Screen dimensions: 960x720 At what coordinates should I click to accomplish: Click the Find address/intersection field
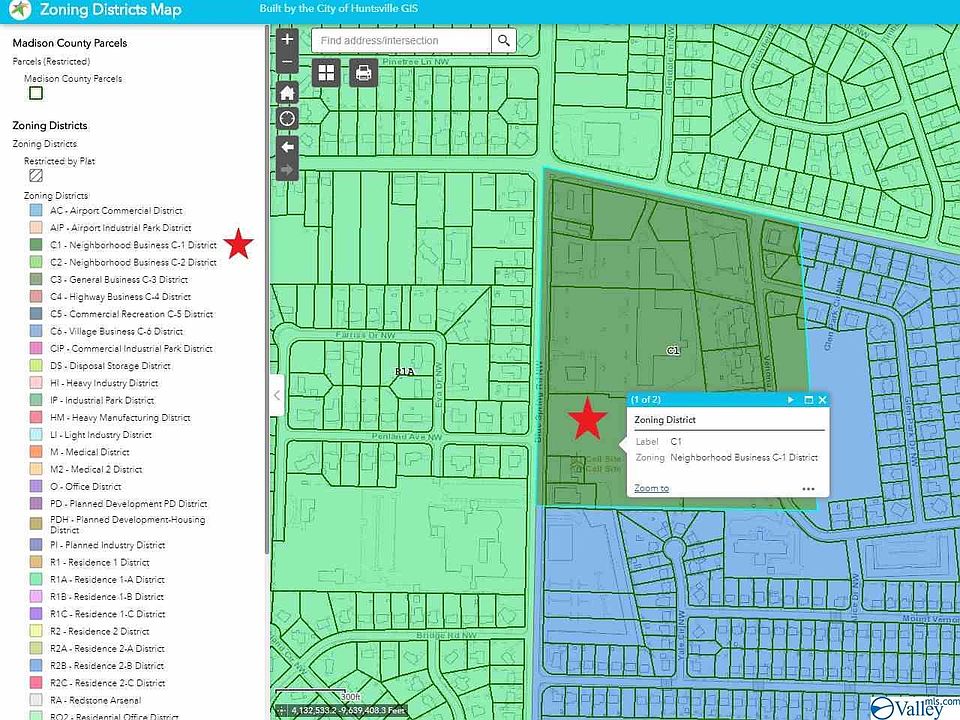pyautogui.click(x=401, y=41)
